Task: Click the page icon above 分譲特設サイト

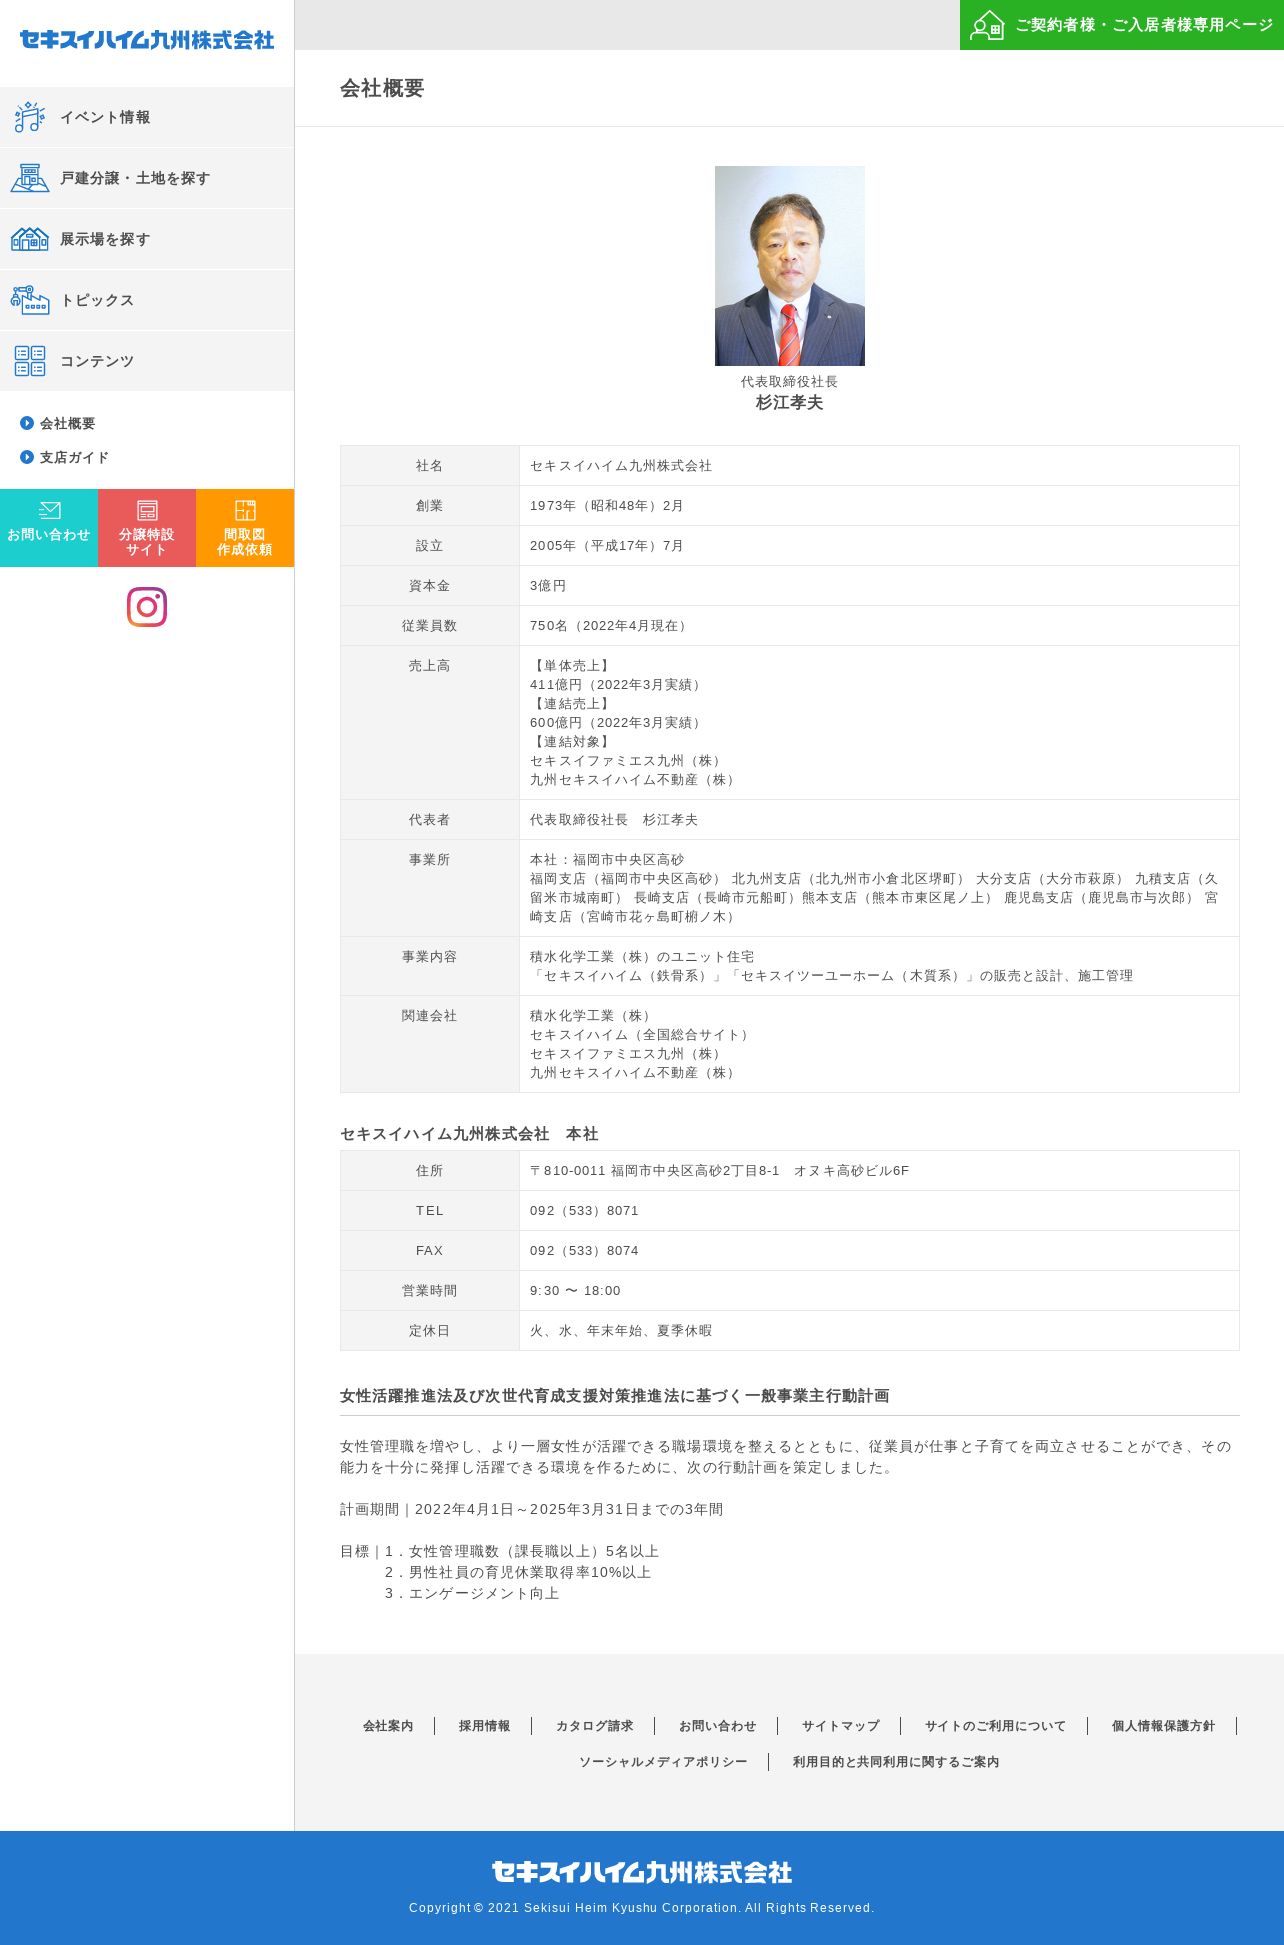Action: [x=147, y=510]
